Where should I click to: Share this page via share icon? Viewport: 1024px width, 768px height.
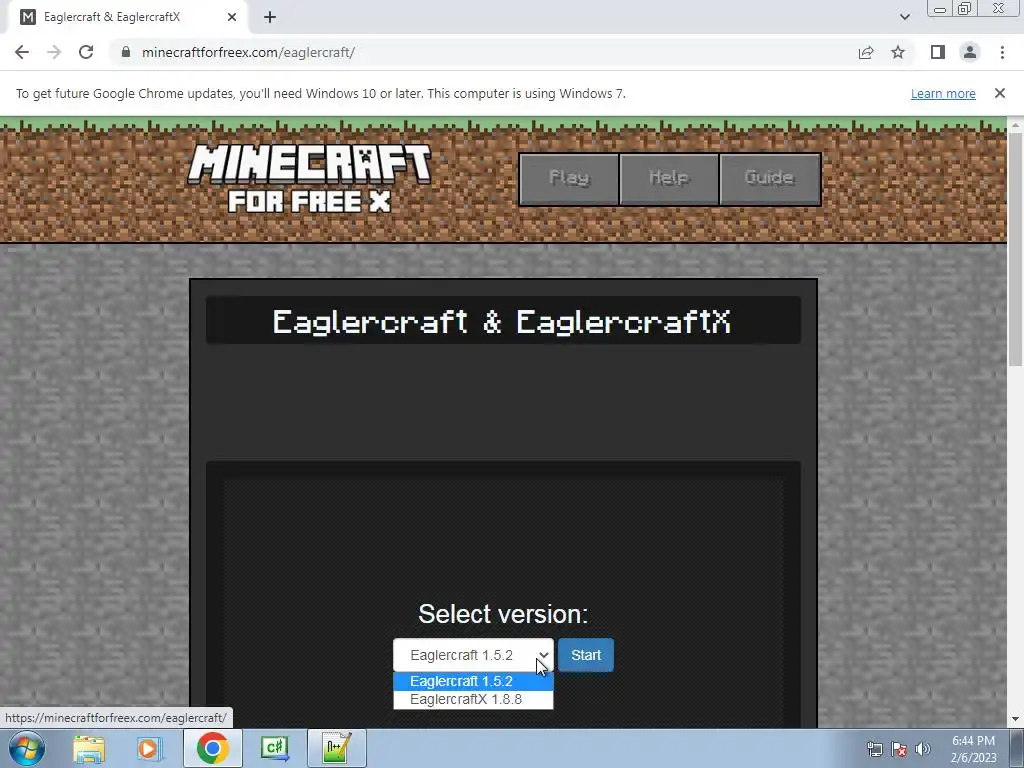click(x=866, y=52)
